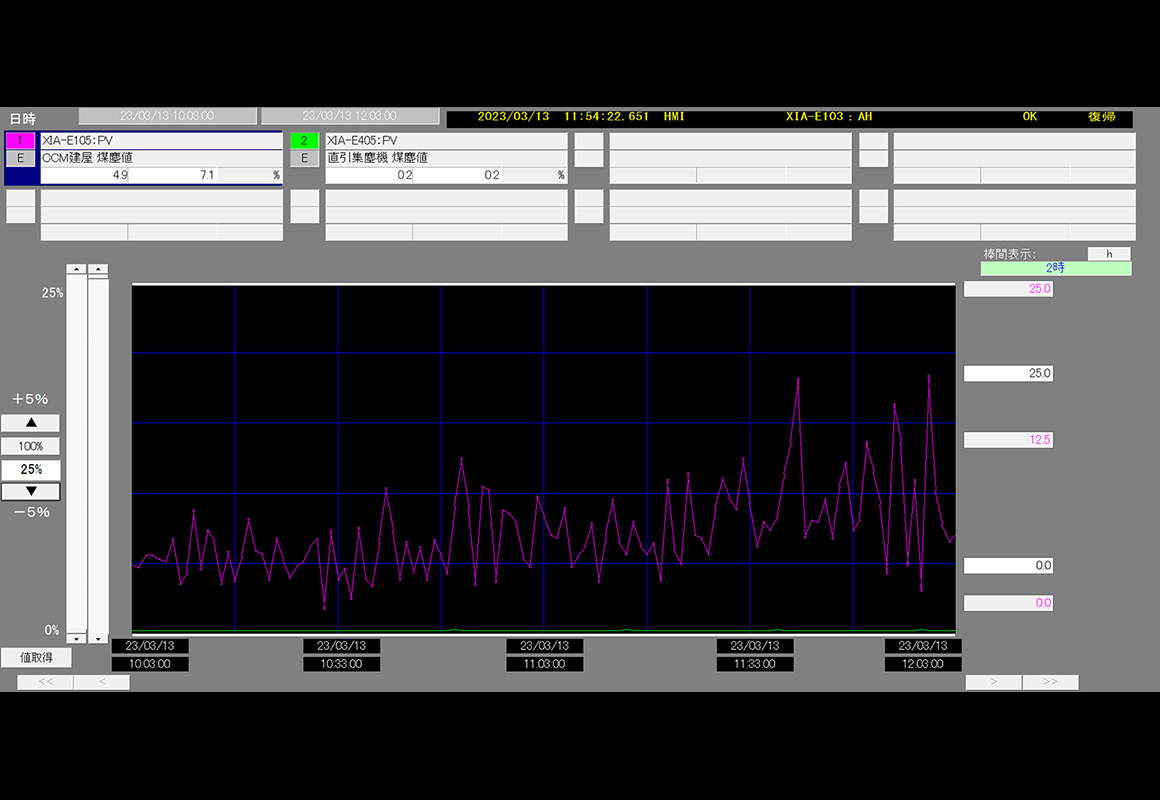Click the 復帰 status in alarm banner
The height and width of the screenshot is (800, 1160).
point(1102,116)
